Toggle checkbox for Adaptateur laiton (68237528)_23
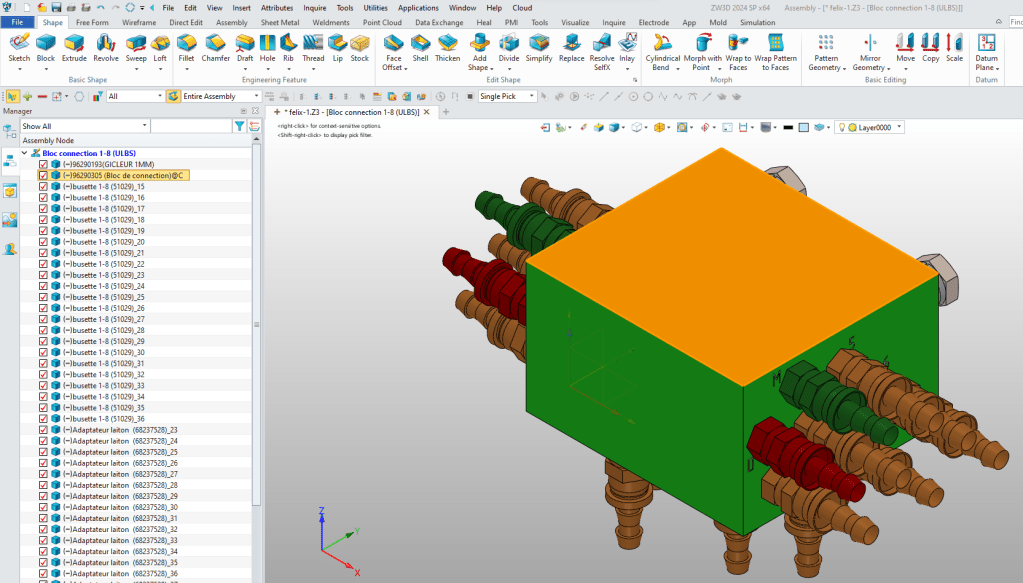The width and height of the screenshot is (1023, 583). (x=43, y=429)
